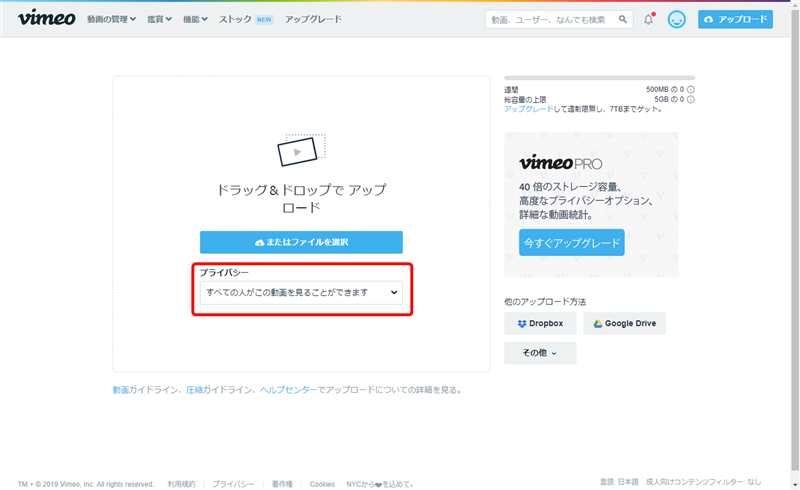
Task: Open 機能 menu
Action: [x=195, y=19]
